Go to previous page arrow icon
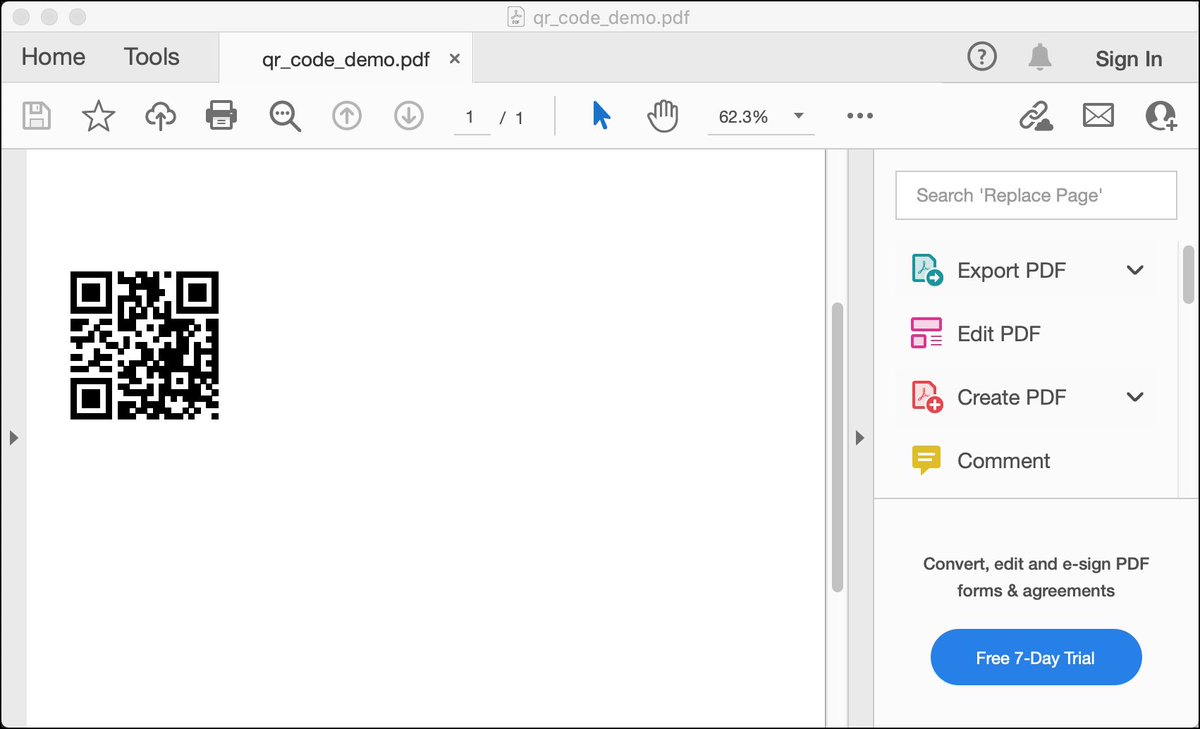Image resolution: width=1200 pixels, height=729 pixels. pyautogui.click(x=346, y=116)
